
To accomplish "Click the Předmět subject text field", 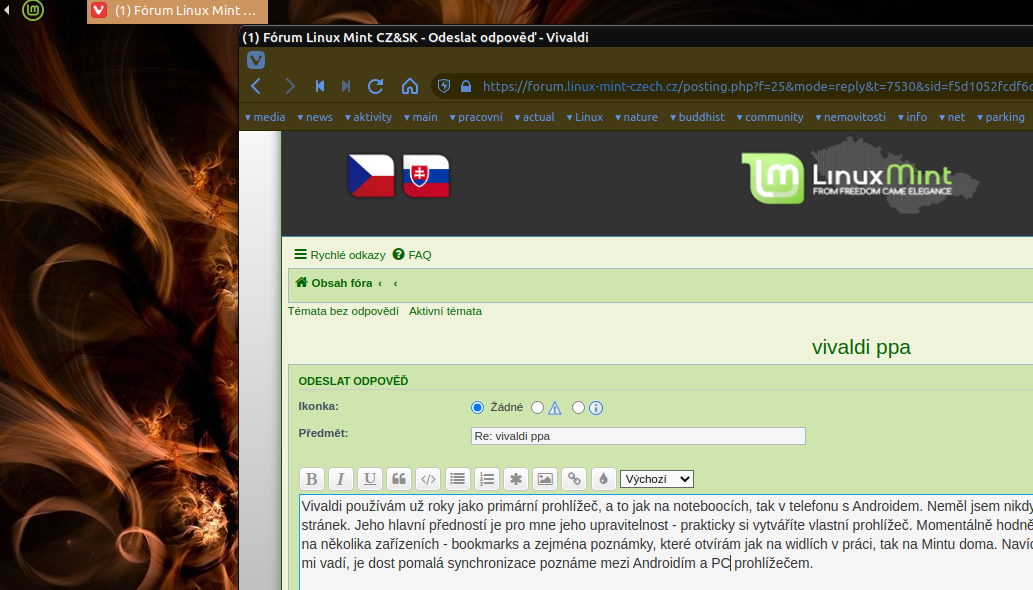I will click(x=637, y=436).
